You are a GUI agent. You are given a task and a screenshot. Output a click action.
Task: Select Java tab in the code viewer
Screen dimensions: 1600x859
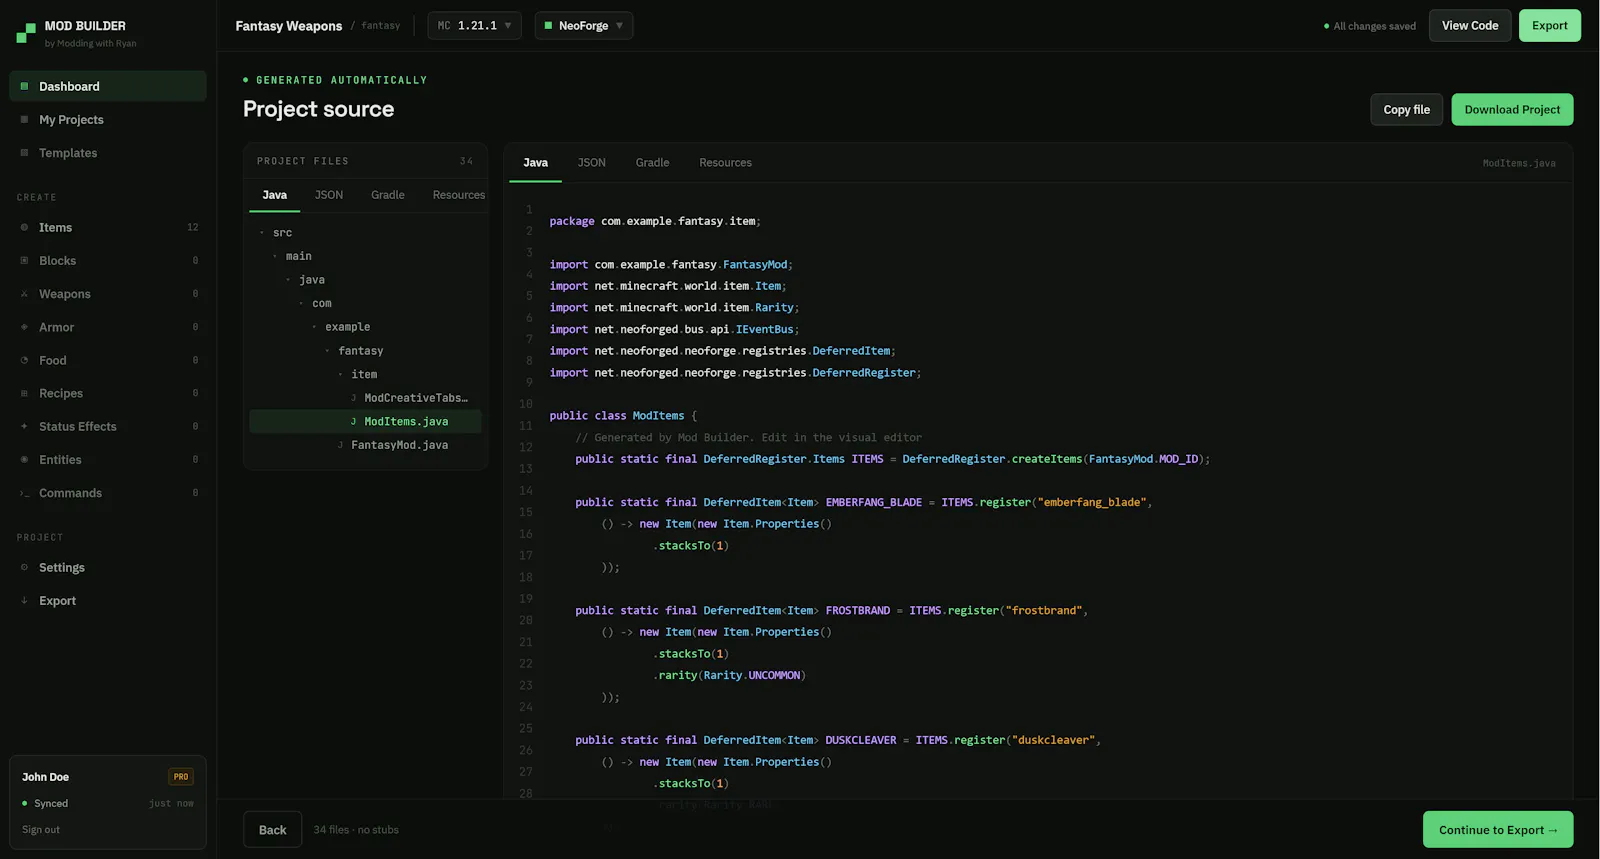[x=536, y=162]
